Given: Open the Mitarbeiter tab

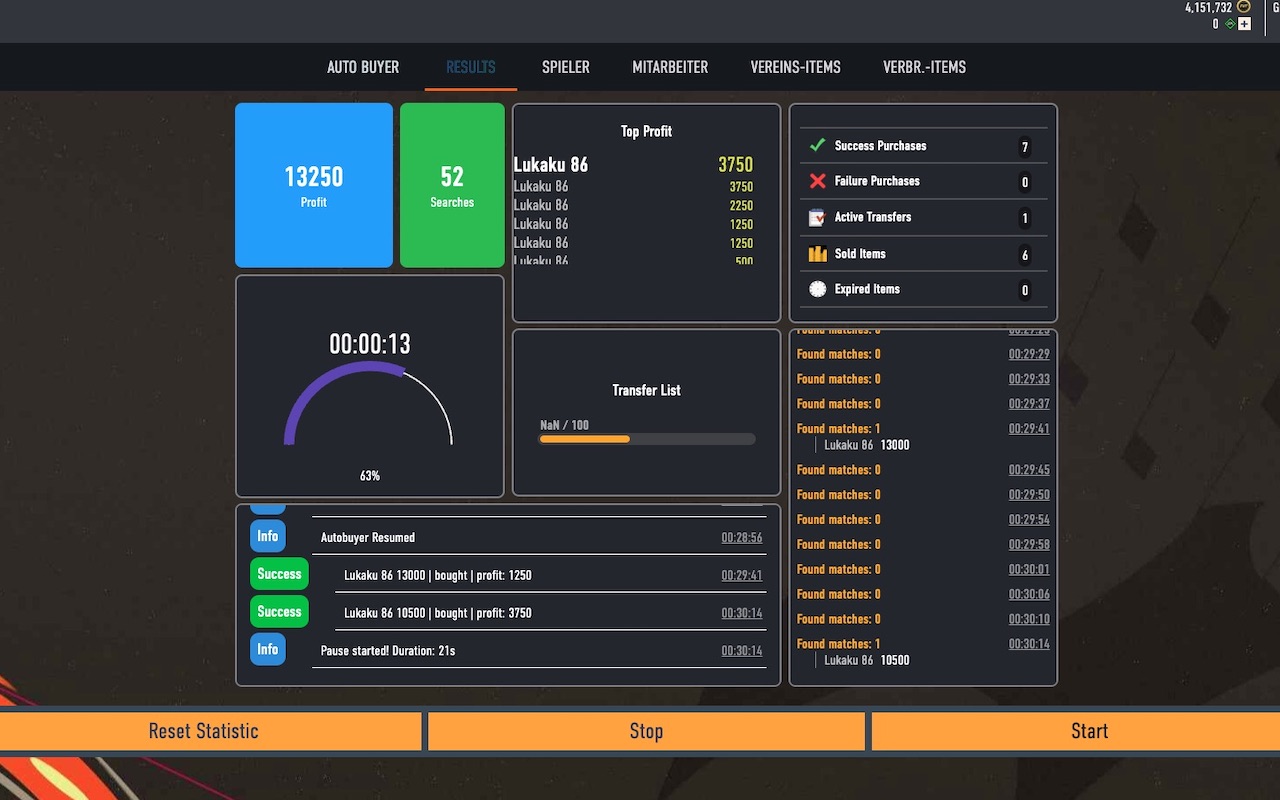Looking at the screenshot, I should [x=670, y=68].
